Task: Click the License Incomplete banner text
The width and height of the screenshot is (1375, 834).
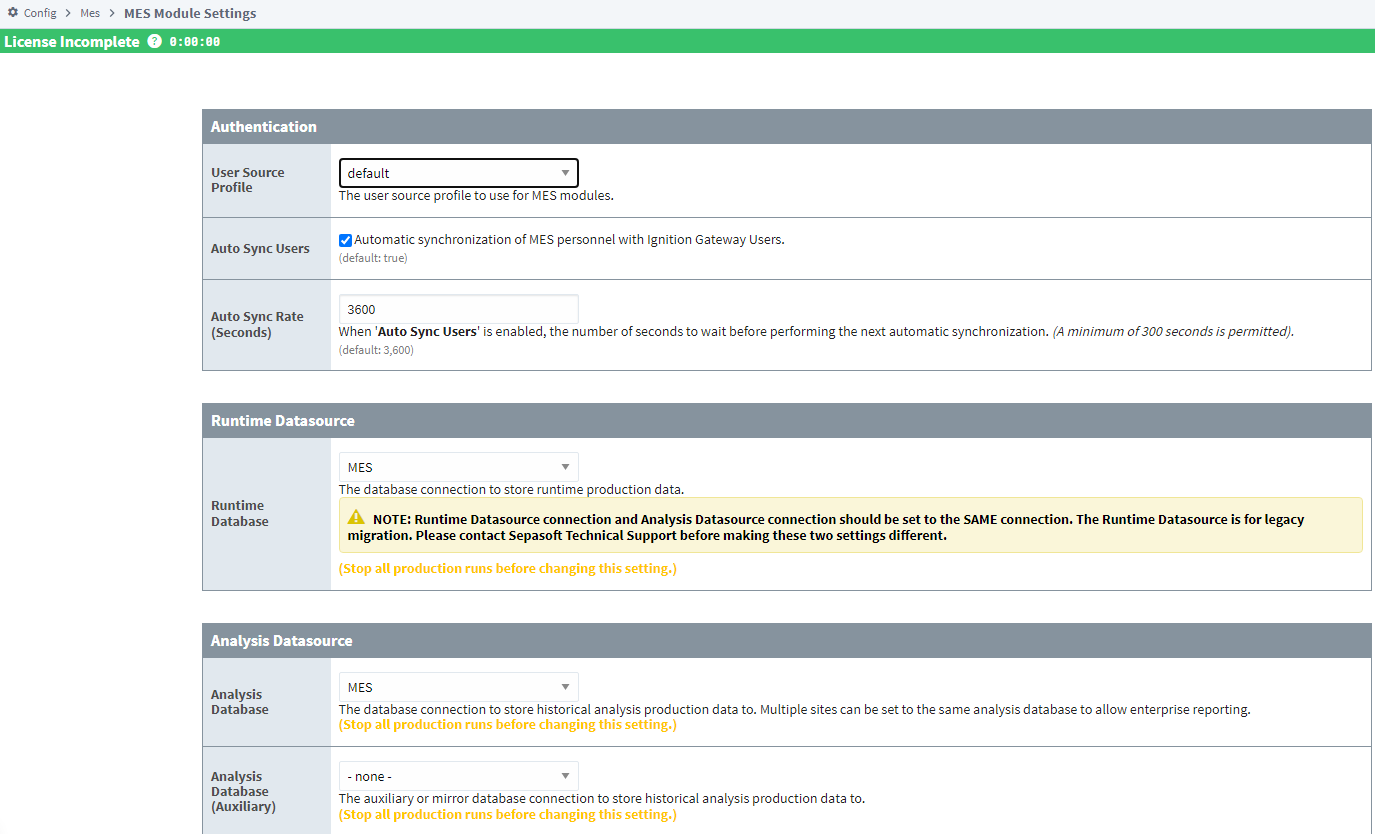Action: (72, 42)
